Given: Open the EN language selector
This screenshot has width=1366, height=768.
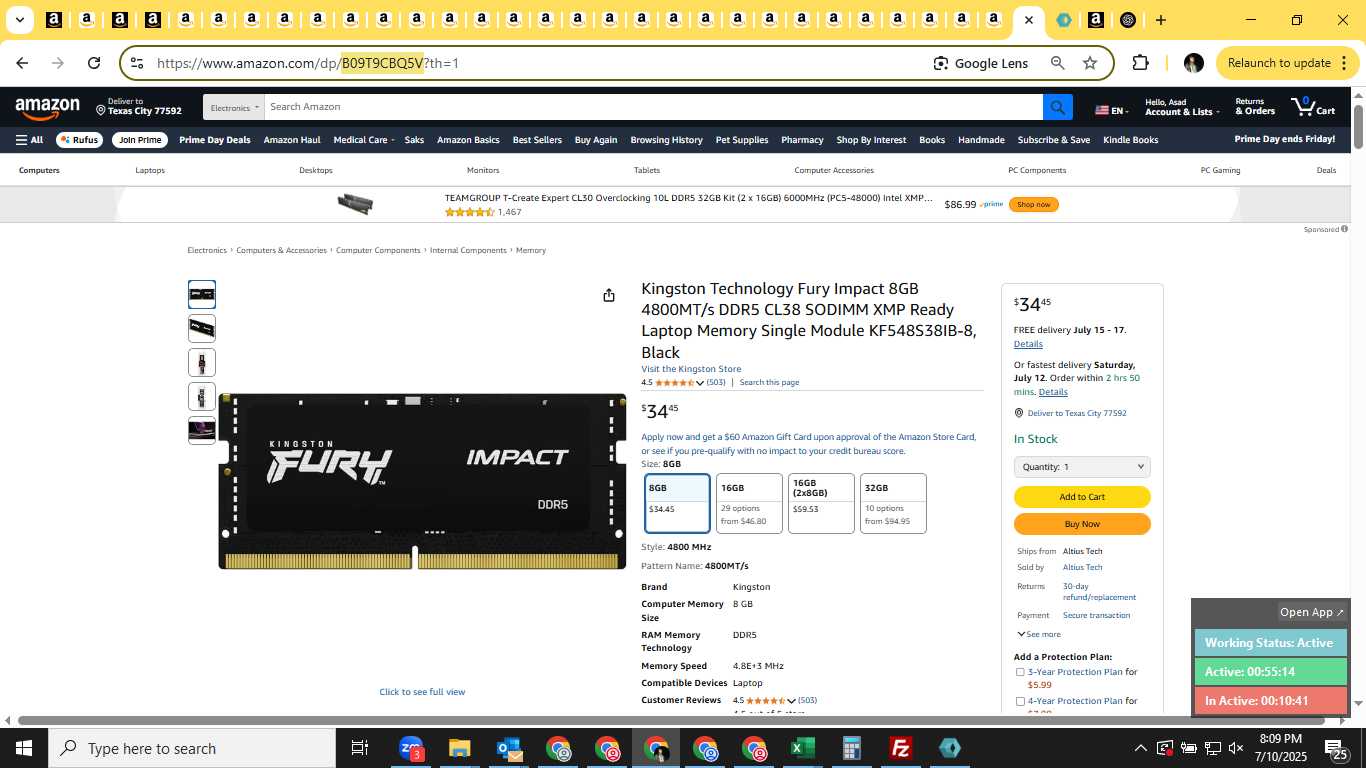Looking at the screenshot, I should (x=1111, y=110).
